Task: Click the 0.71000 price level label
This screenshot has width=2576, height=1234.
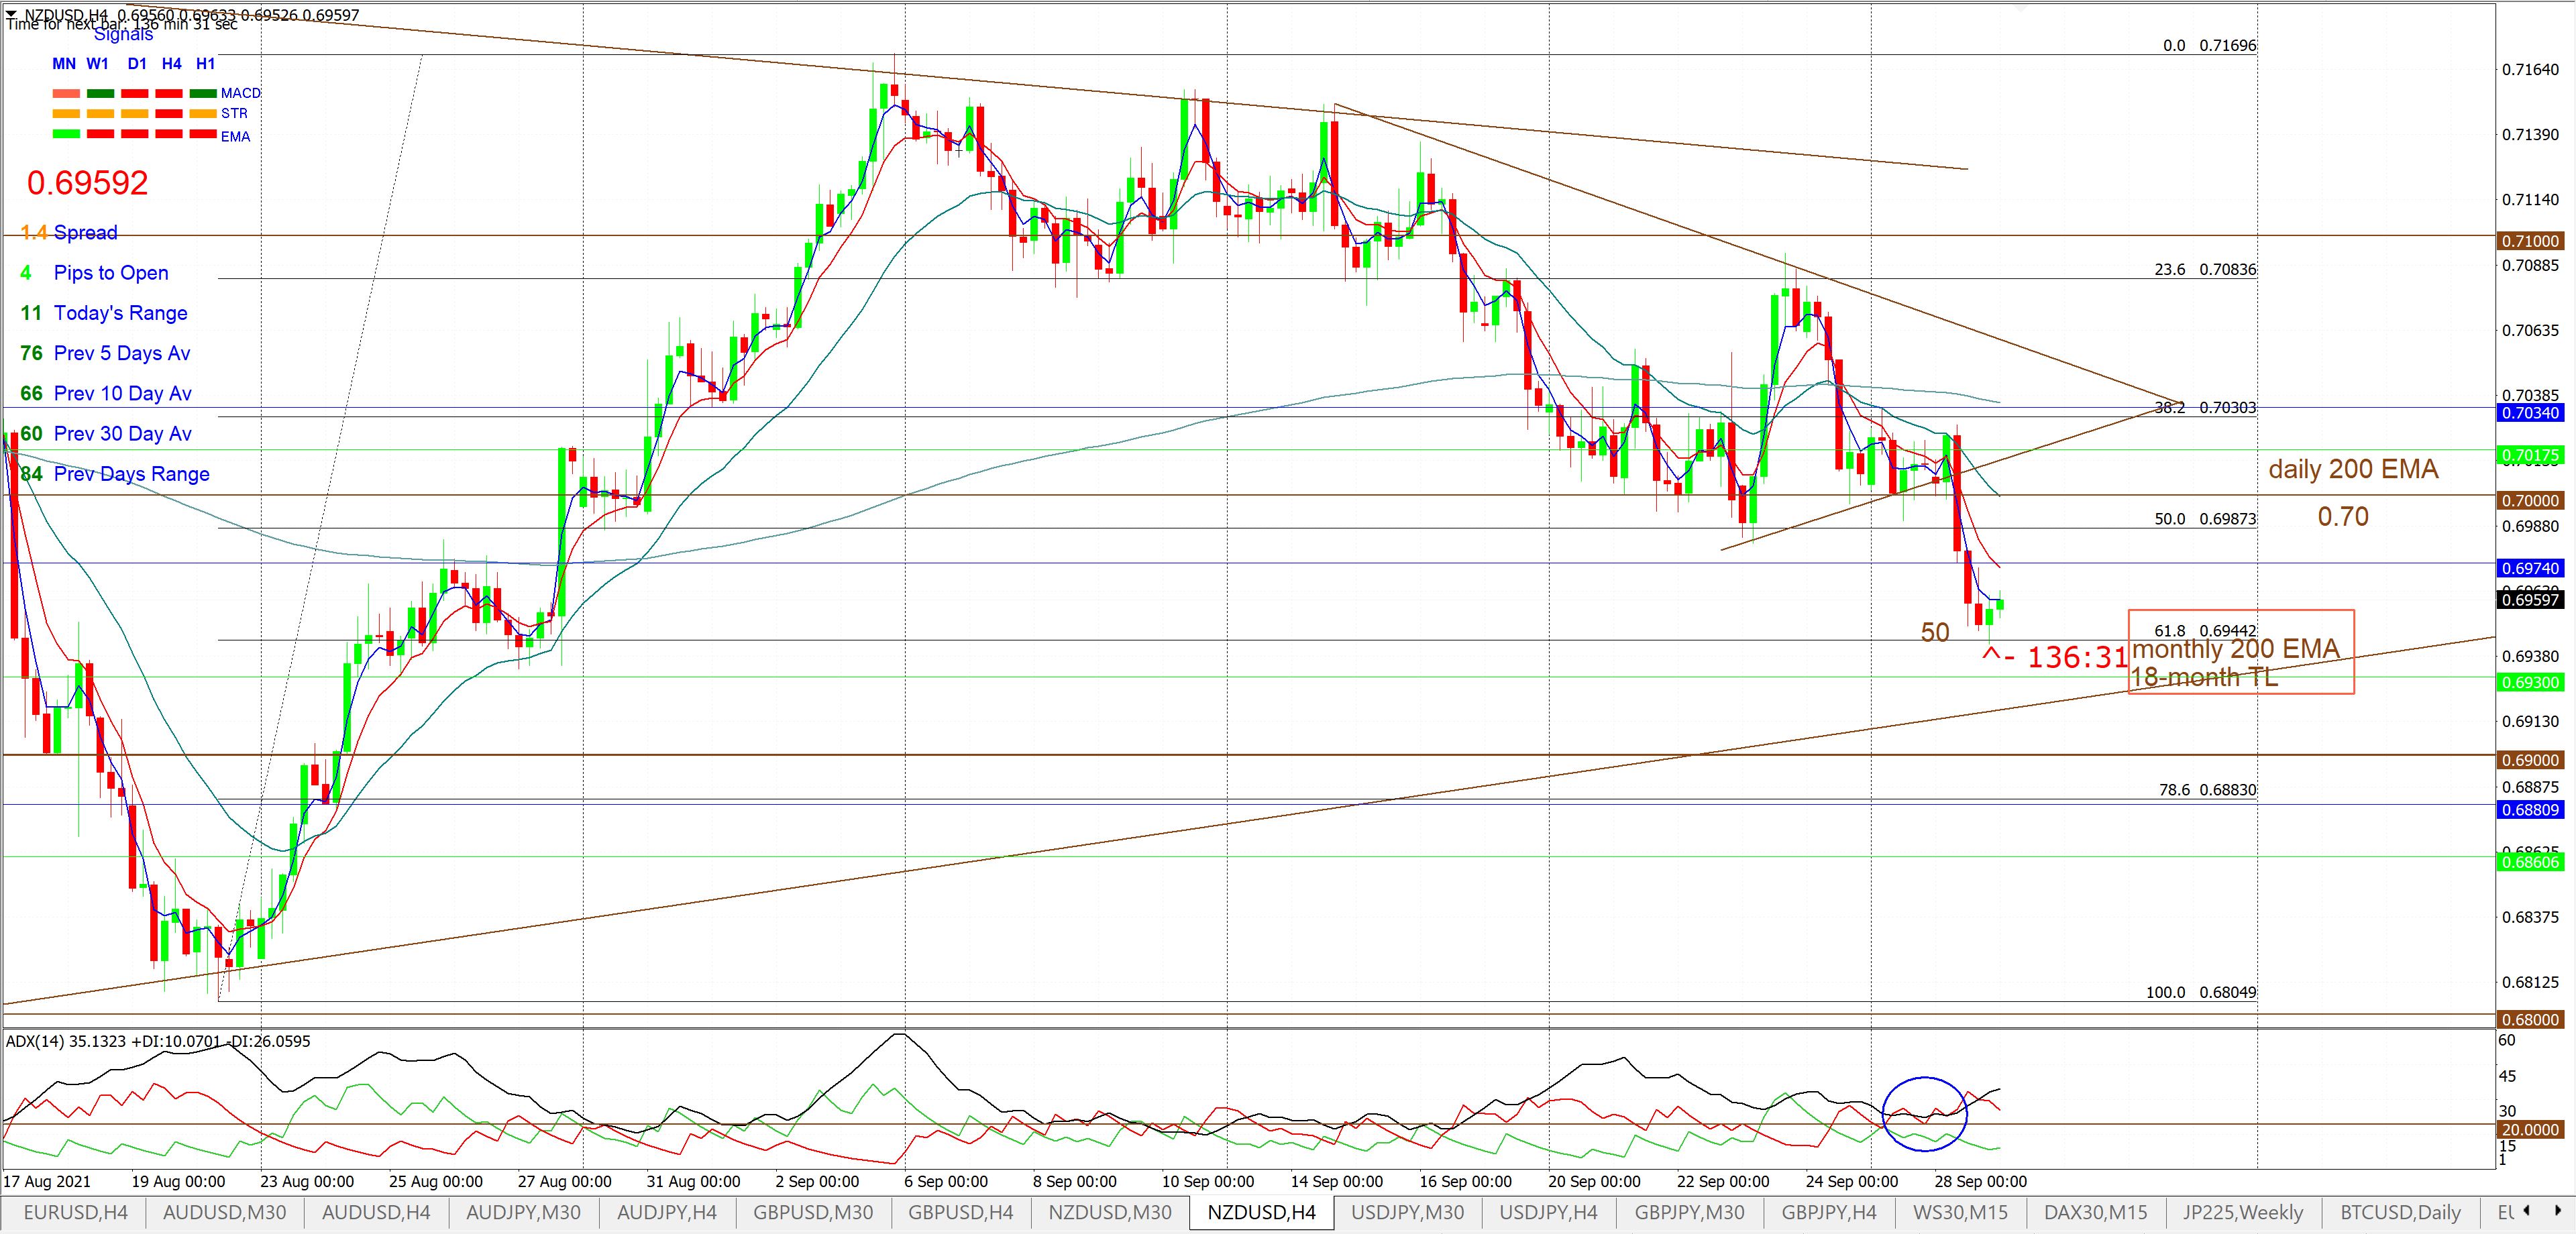Action: [2530, 241]
